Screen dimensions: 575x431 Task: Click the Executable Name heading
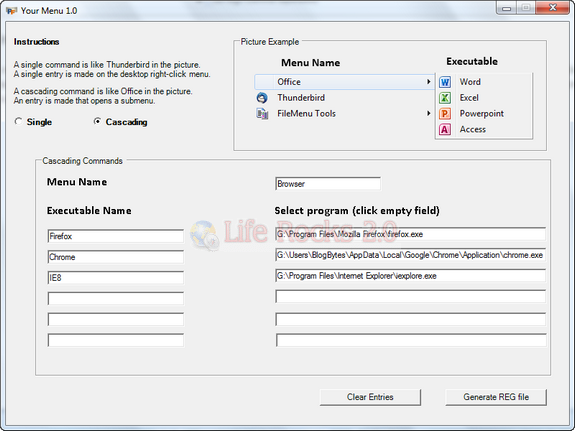pyautogui.click(x=89, y=211)
